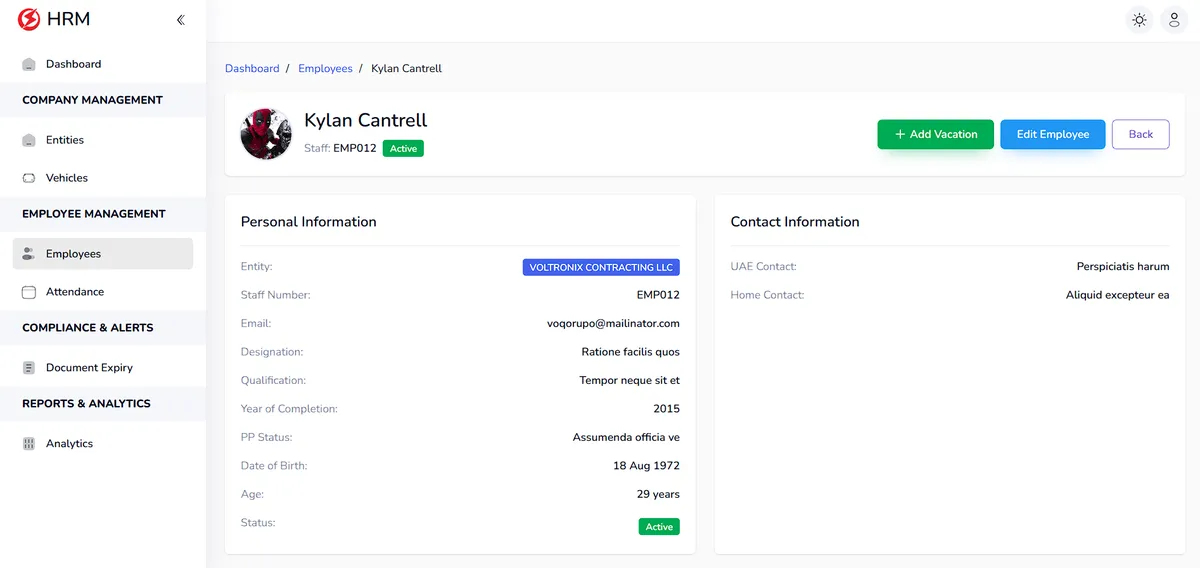This screenshot has height=568, width=1200.
Task: Click the plus icon on Add Vacation
Action: pyautogui.click(x=900, y=134)
